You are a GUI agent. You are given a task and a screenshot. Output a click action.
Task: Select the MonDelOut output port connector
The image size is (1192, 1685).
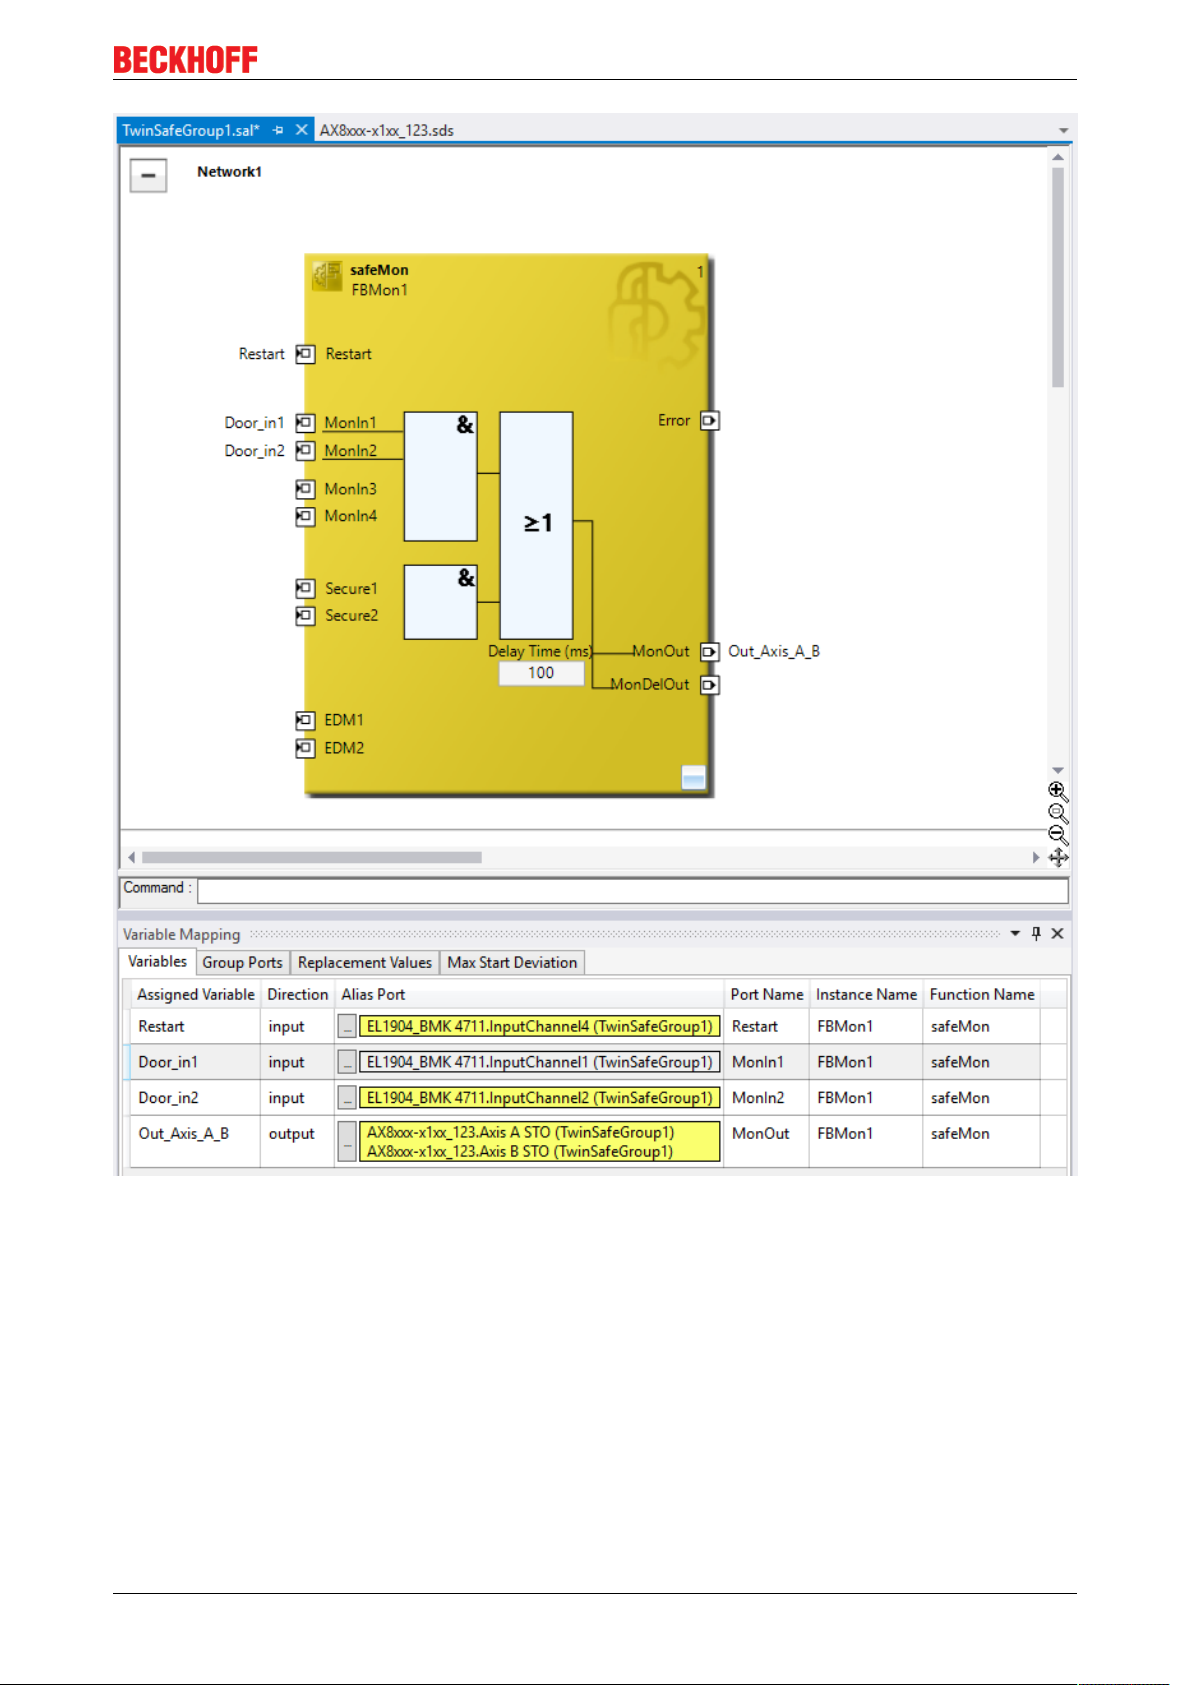click(710, 685)
